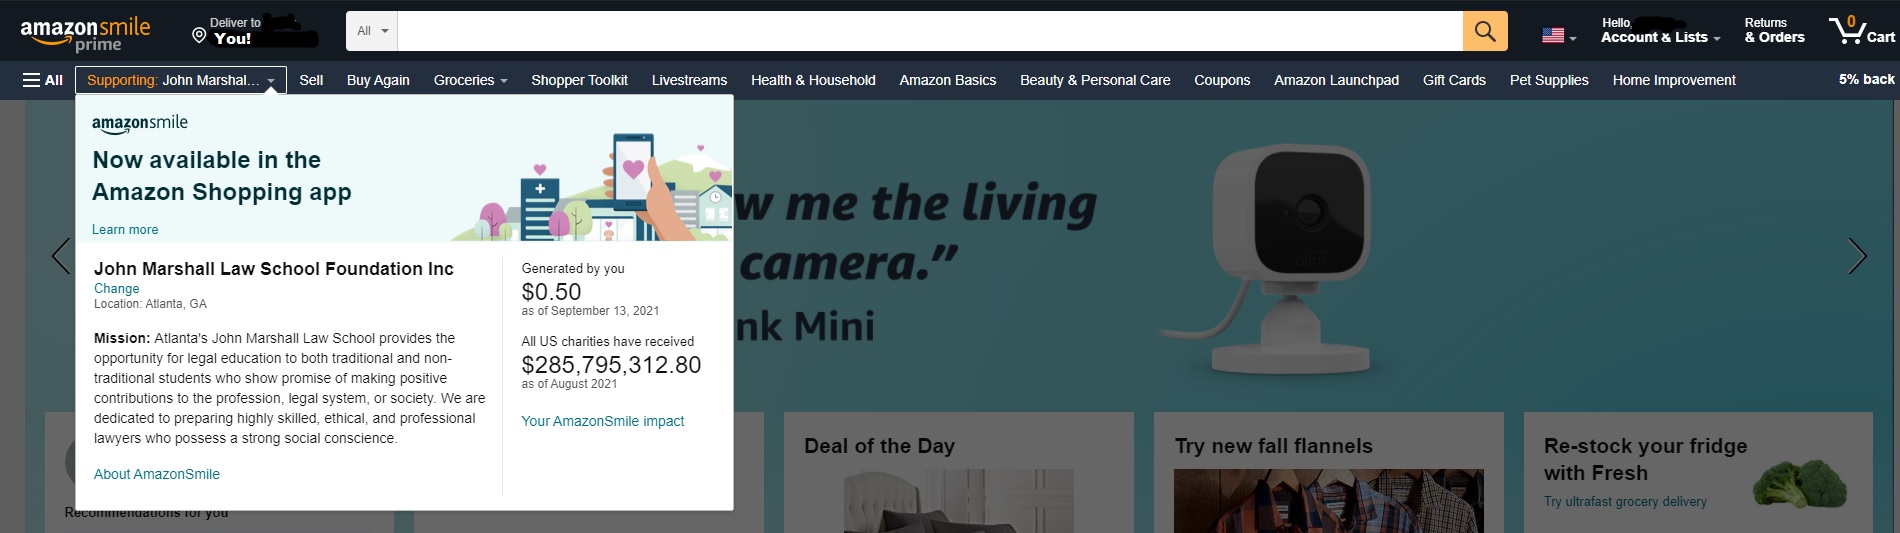Click the AmazonSmile Prime logo
This screenshot has height=533, width=1900.
(x=85, y=33)
